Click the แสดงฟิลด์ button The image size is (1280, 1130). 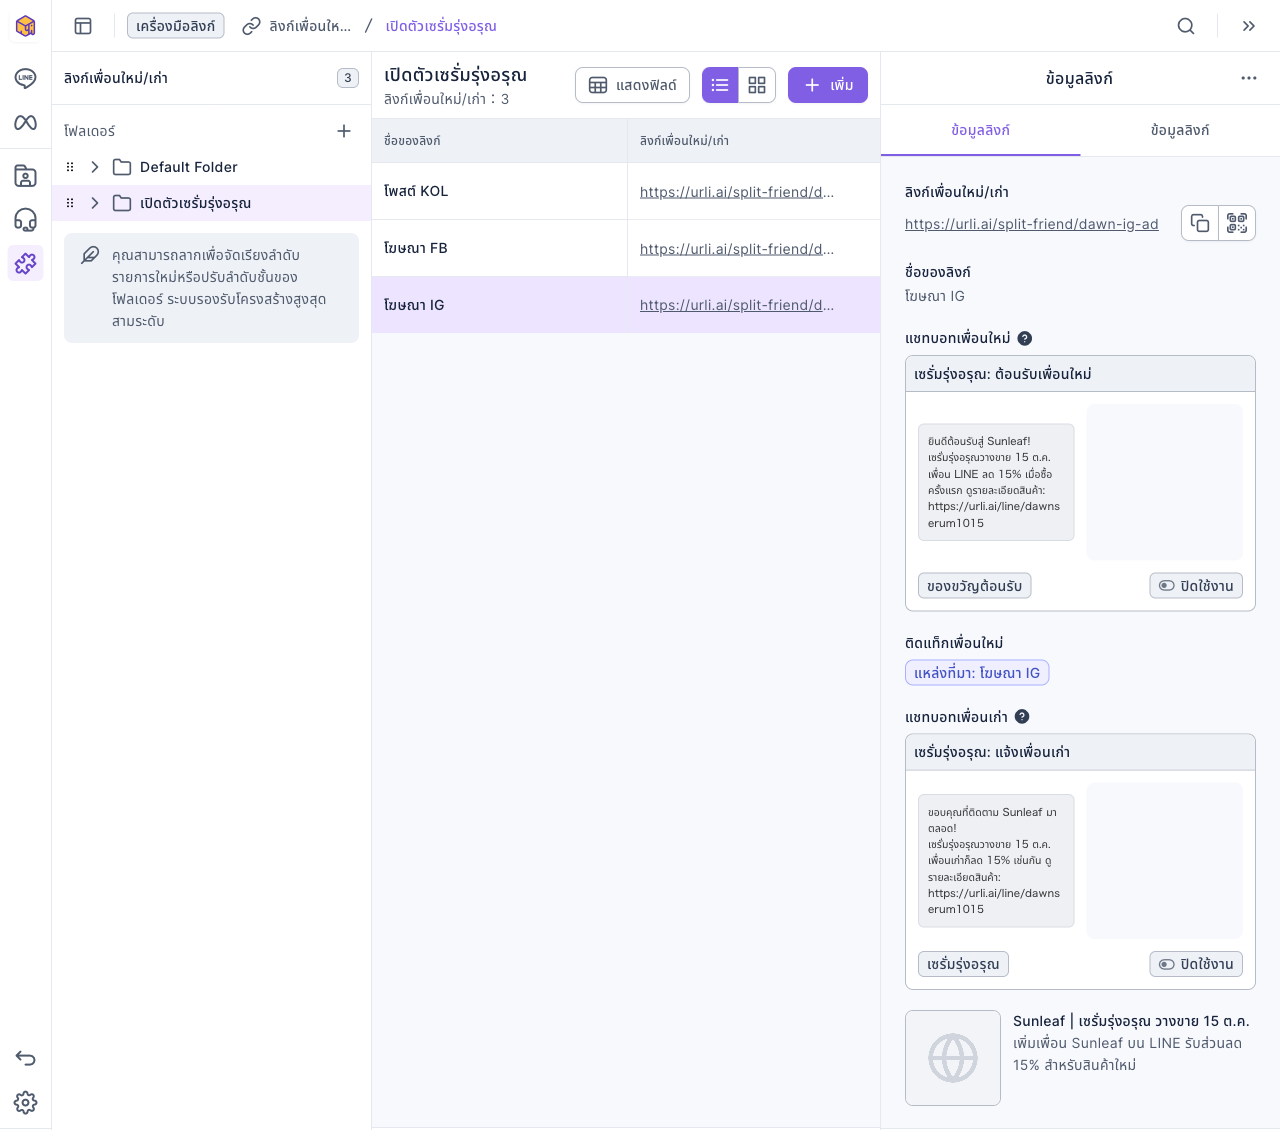point(632,85)
